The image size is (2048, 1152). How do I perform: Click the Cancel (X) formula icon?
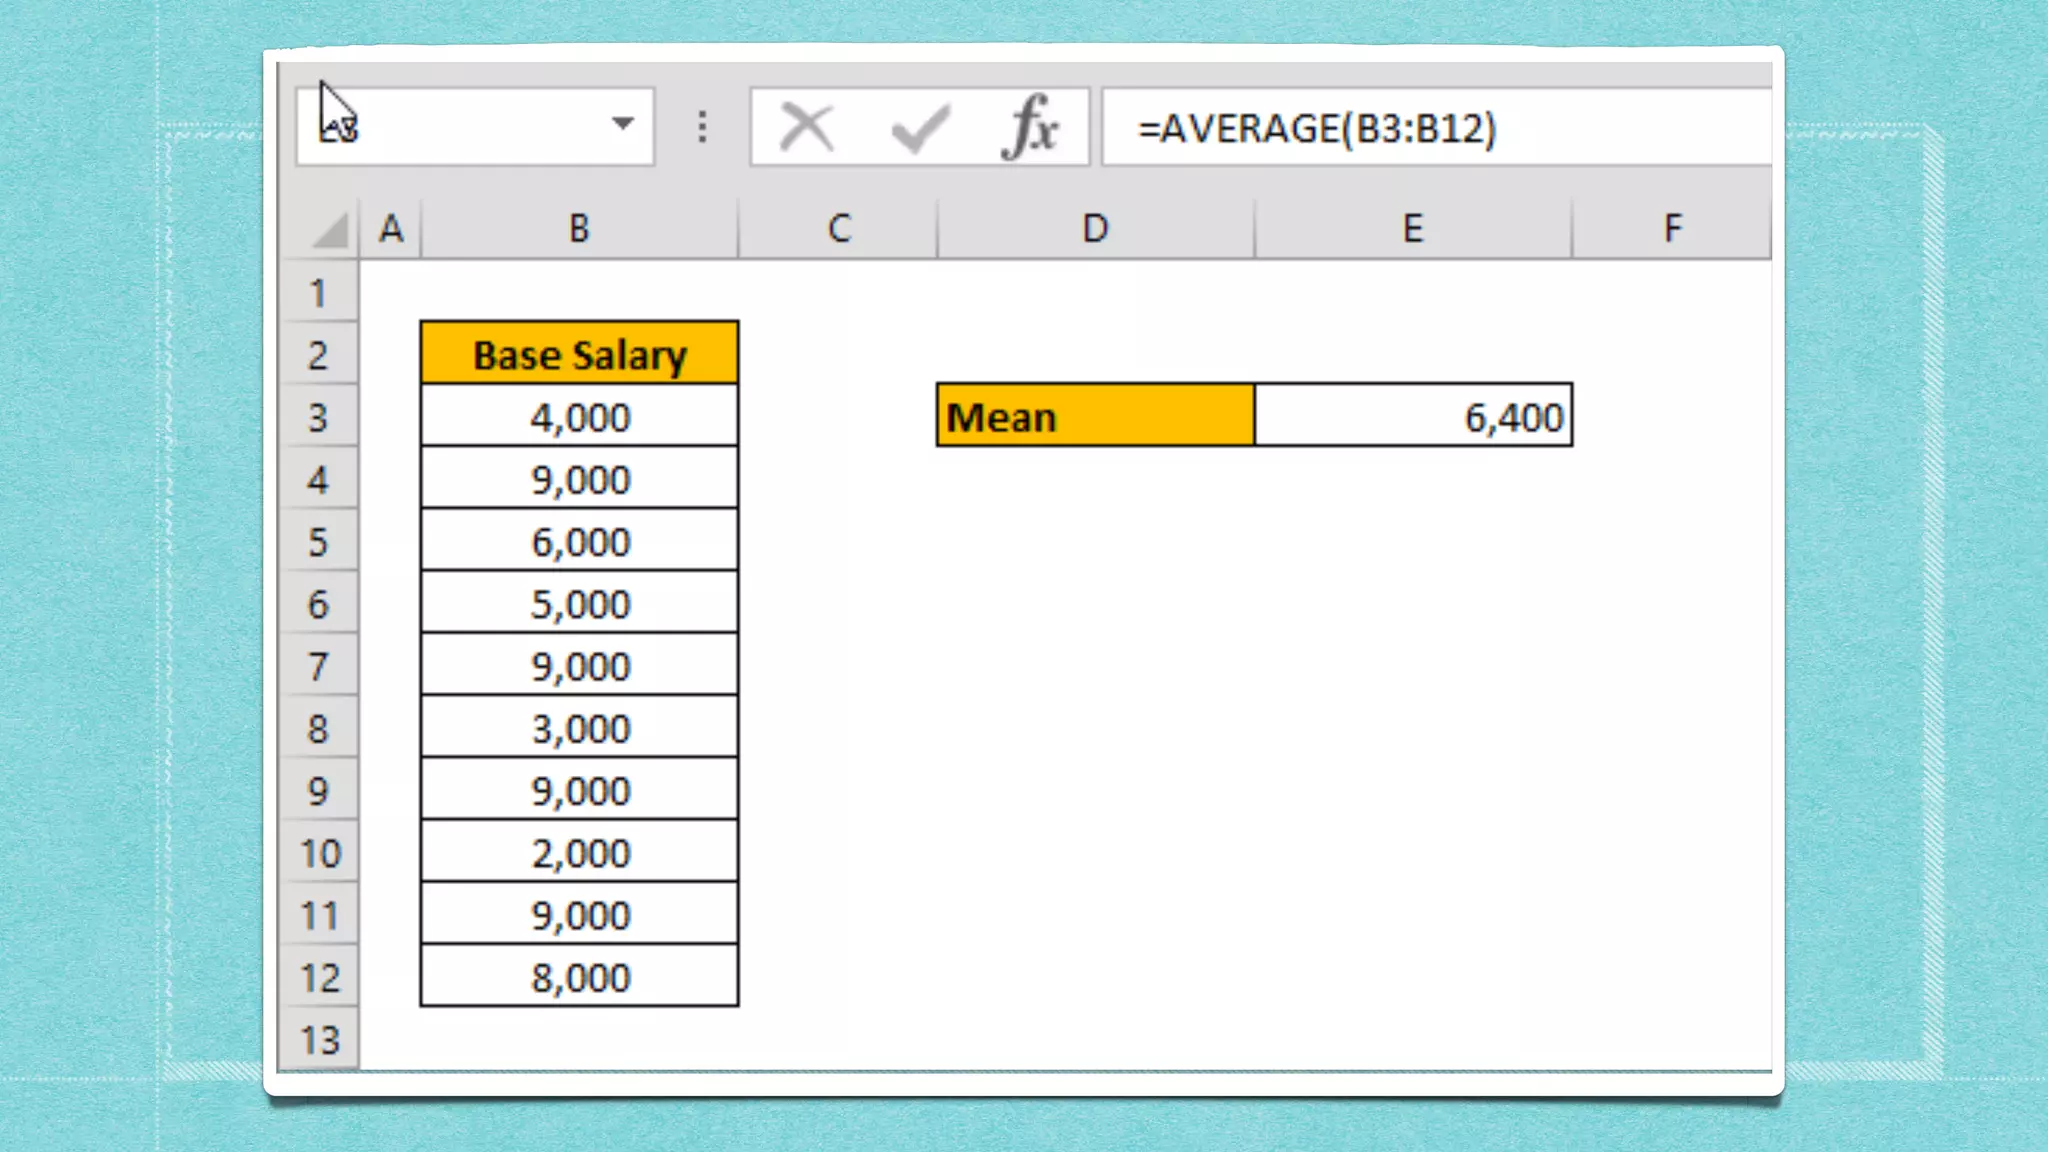click(x=806, y=127)
